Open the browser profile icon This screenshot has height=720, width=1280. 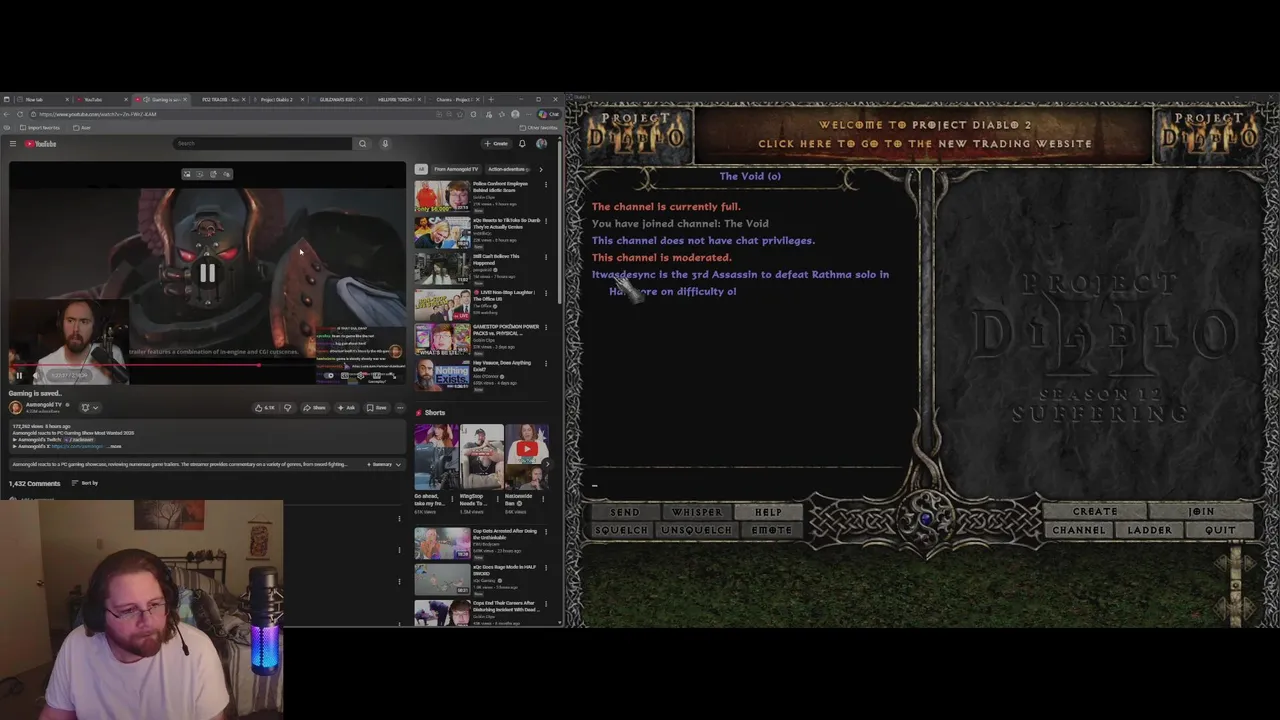(515, 114)
